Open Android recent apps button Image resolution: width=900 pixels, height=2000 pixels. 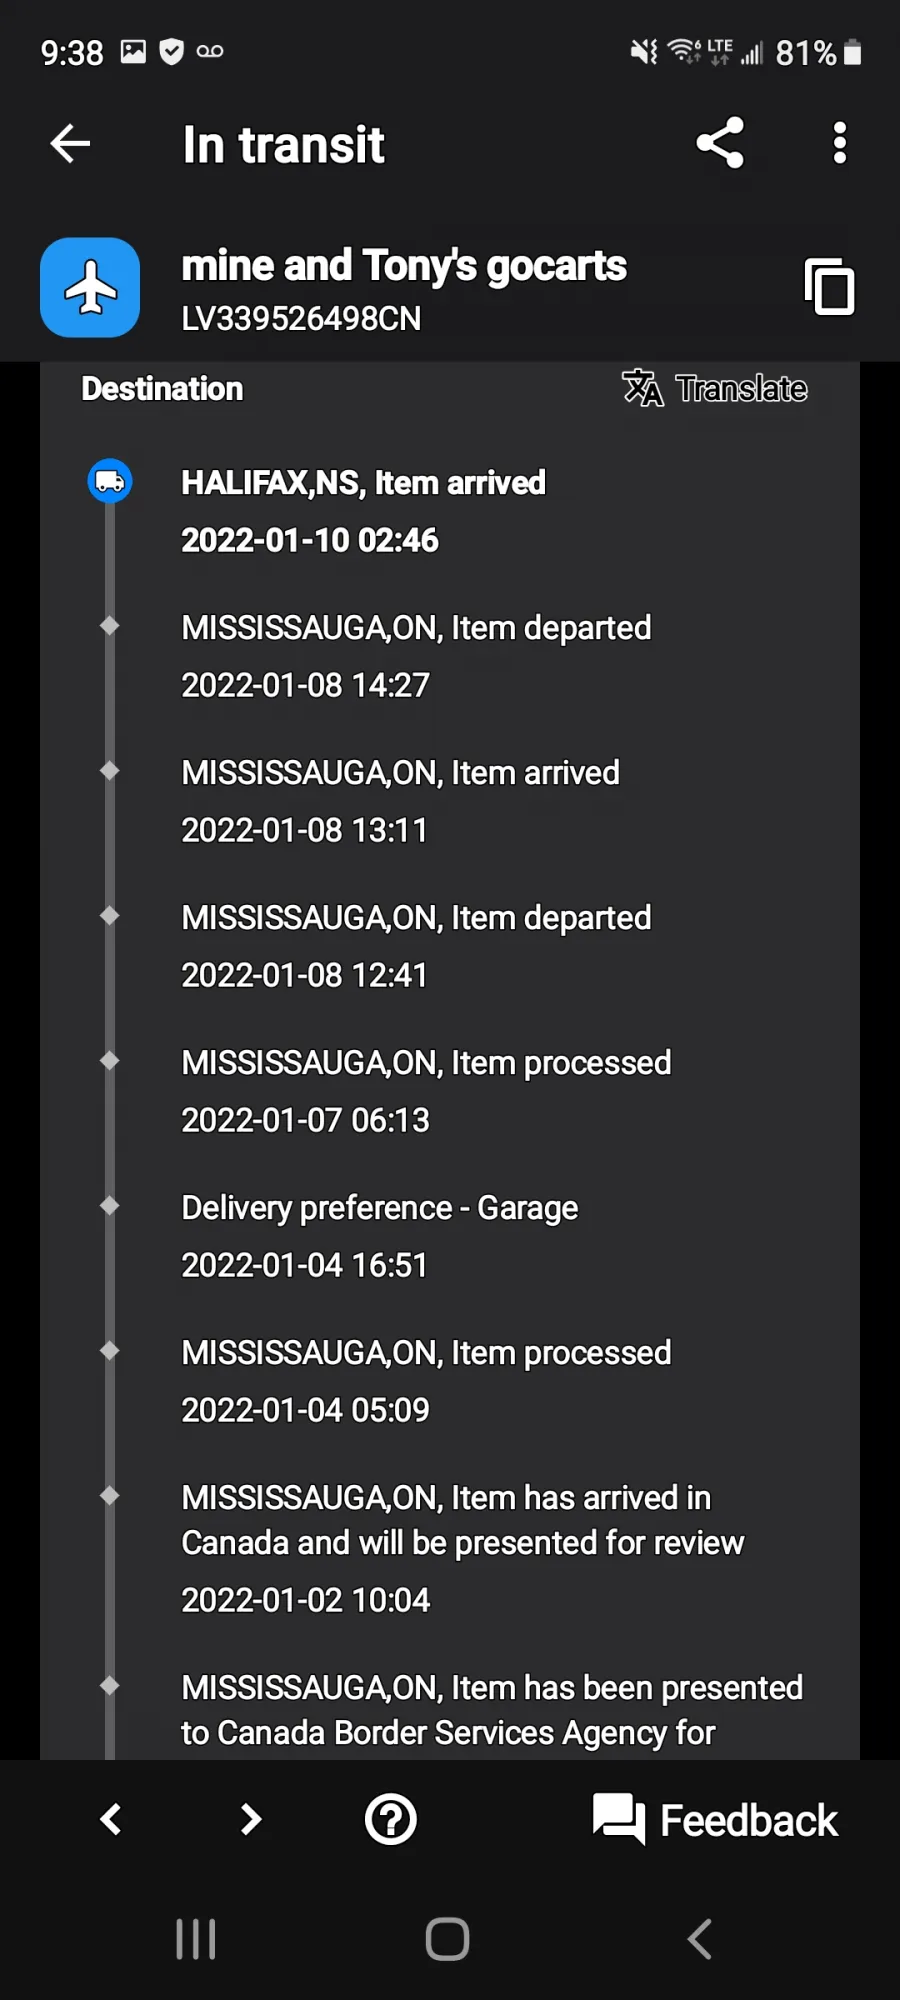click(x=196, y=1939)
